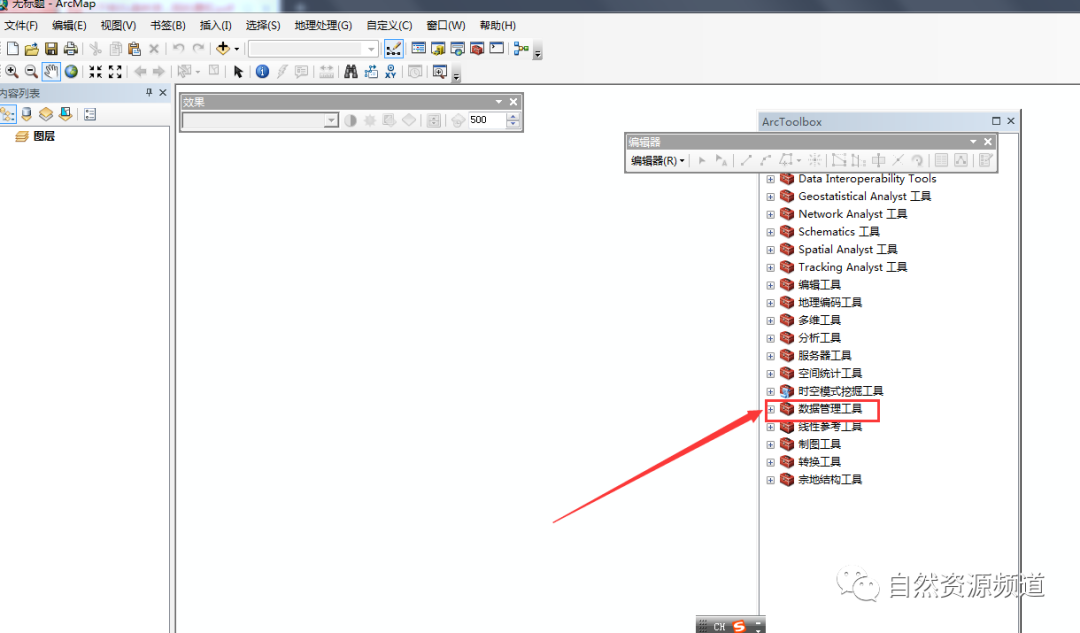Image resolution: width=1080 pixels, height=633 pixels.
Task: Select the 图层 data frame
Action: pos(44,136)
